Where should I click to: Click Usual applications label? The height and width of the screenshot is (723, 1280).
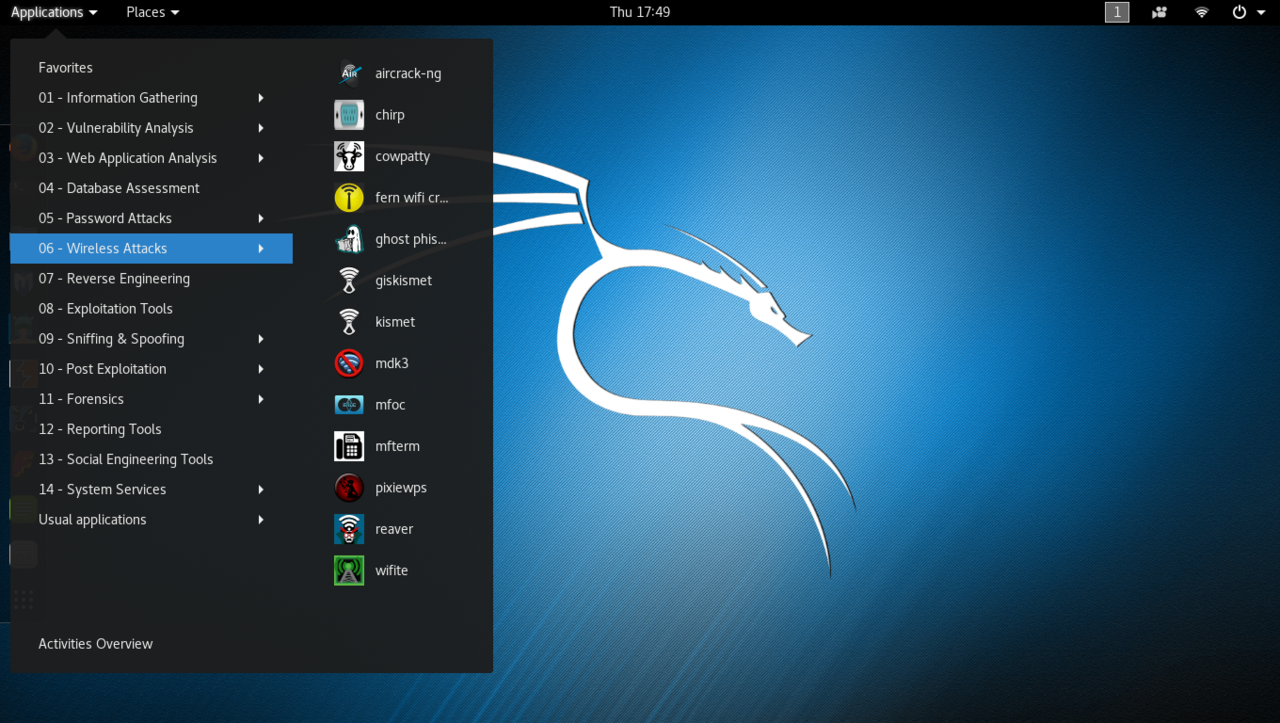click(92, 519)
